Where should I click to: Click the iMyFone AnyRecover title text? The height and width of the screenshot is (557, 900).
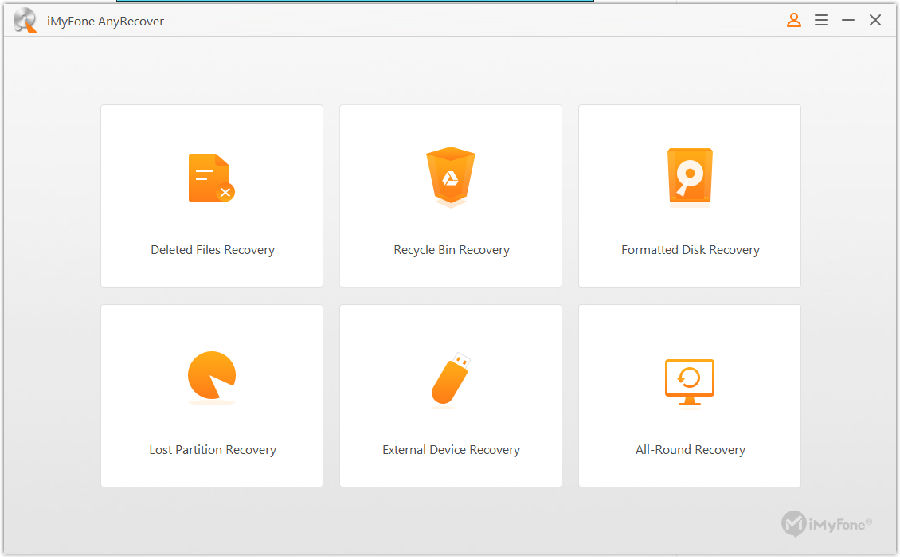[106, 21]
